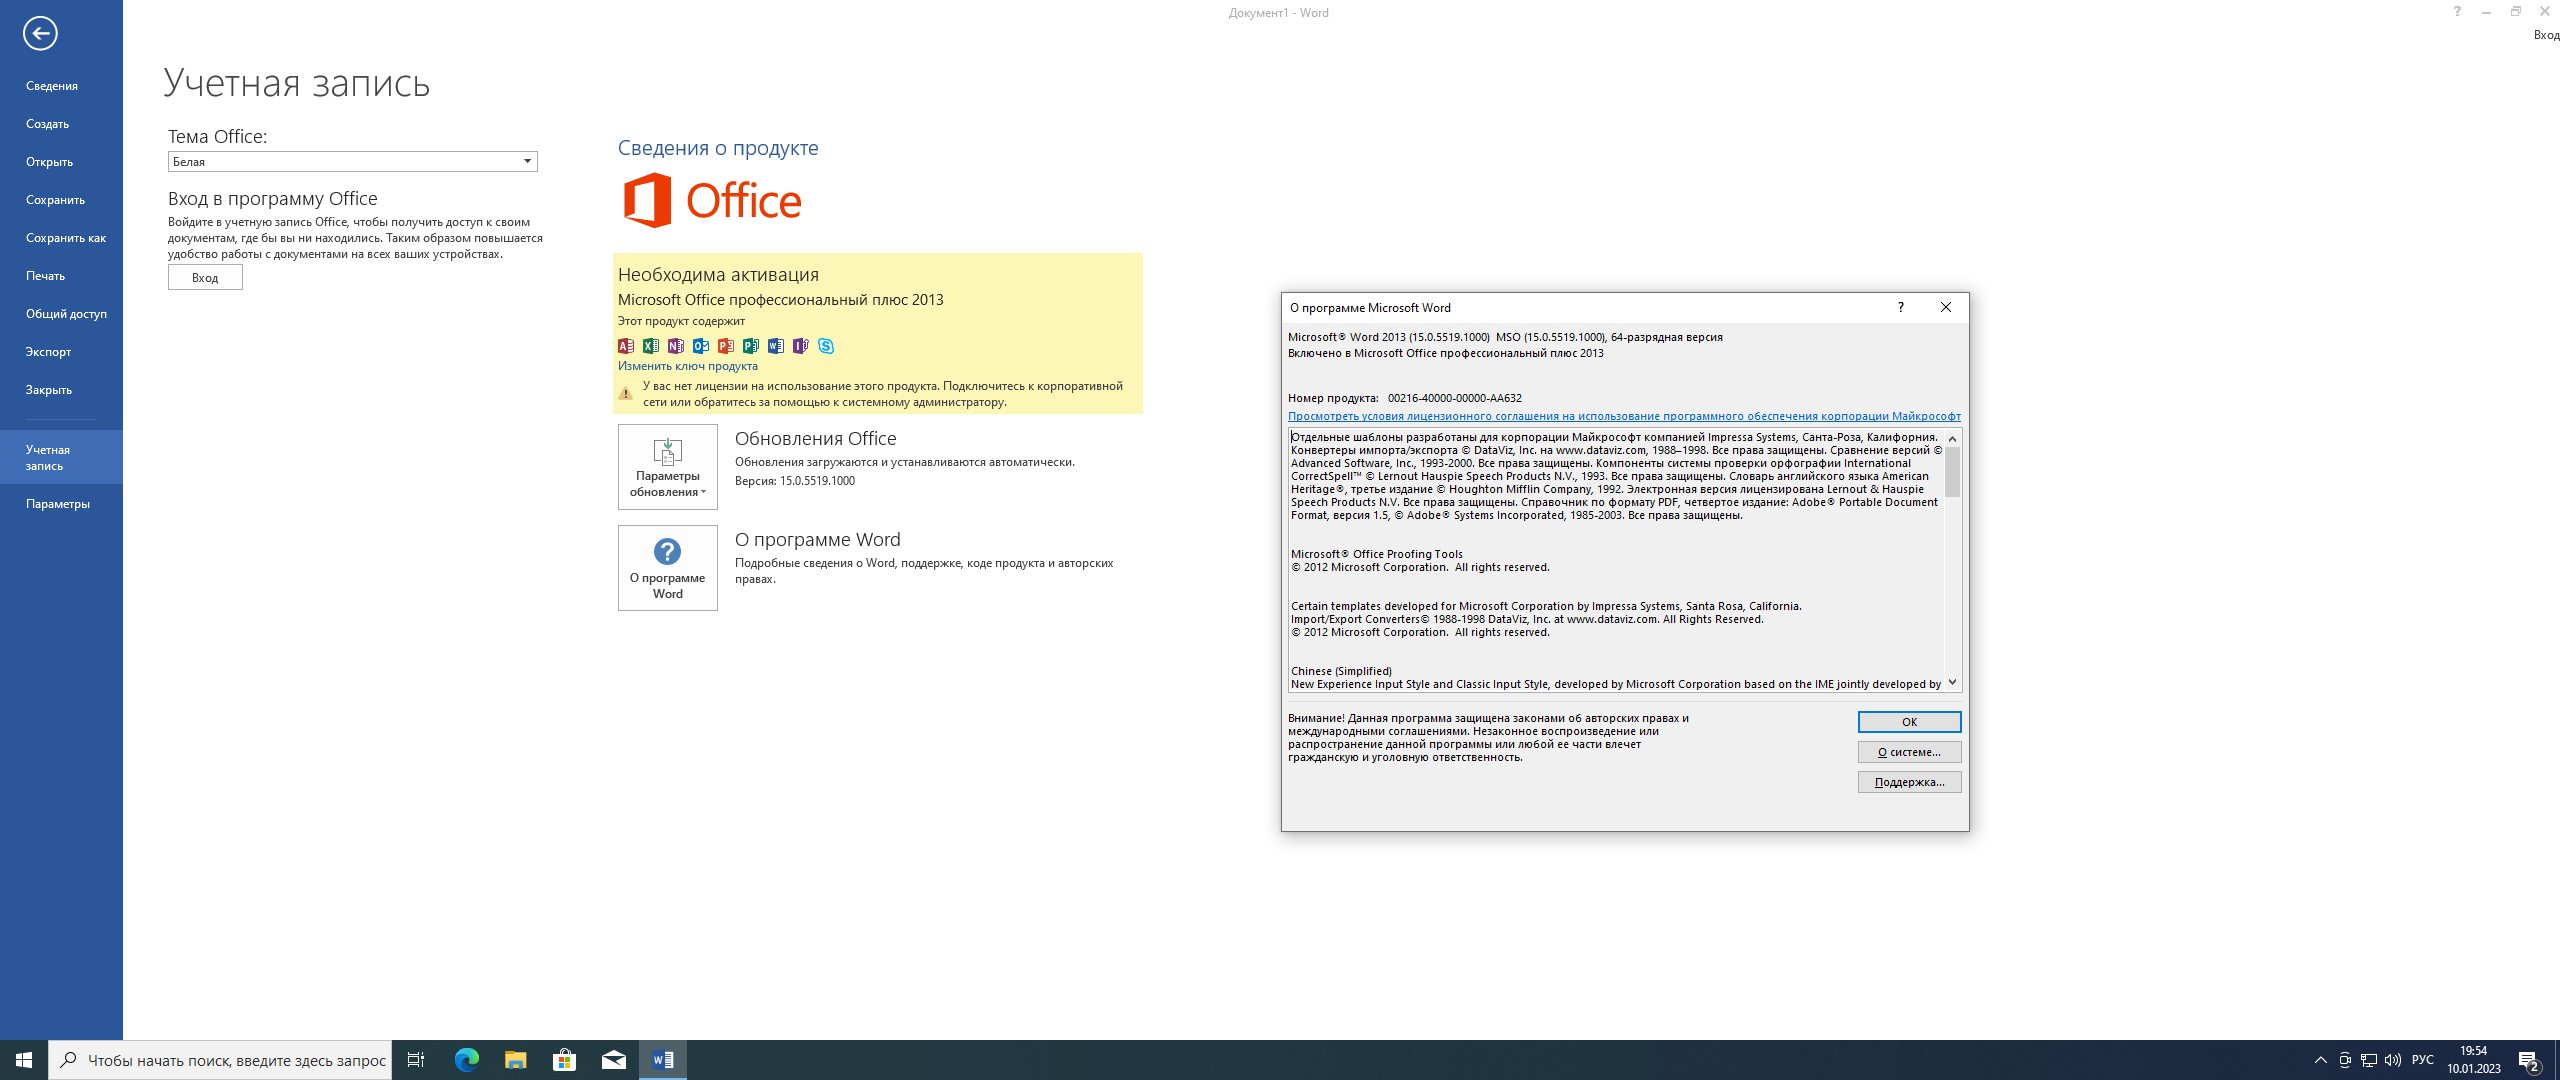Screen dimensions: 2560x1080
Task: Click the Изменить ключ продукта link
Action: 687,366
